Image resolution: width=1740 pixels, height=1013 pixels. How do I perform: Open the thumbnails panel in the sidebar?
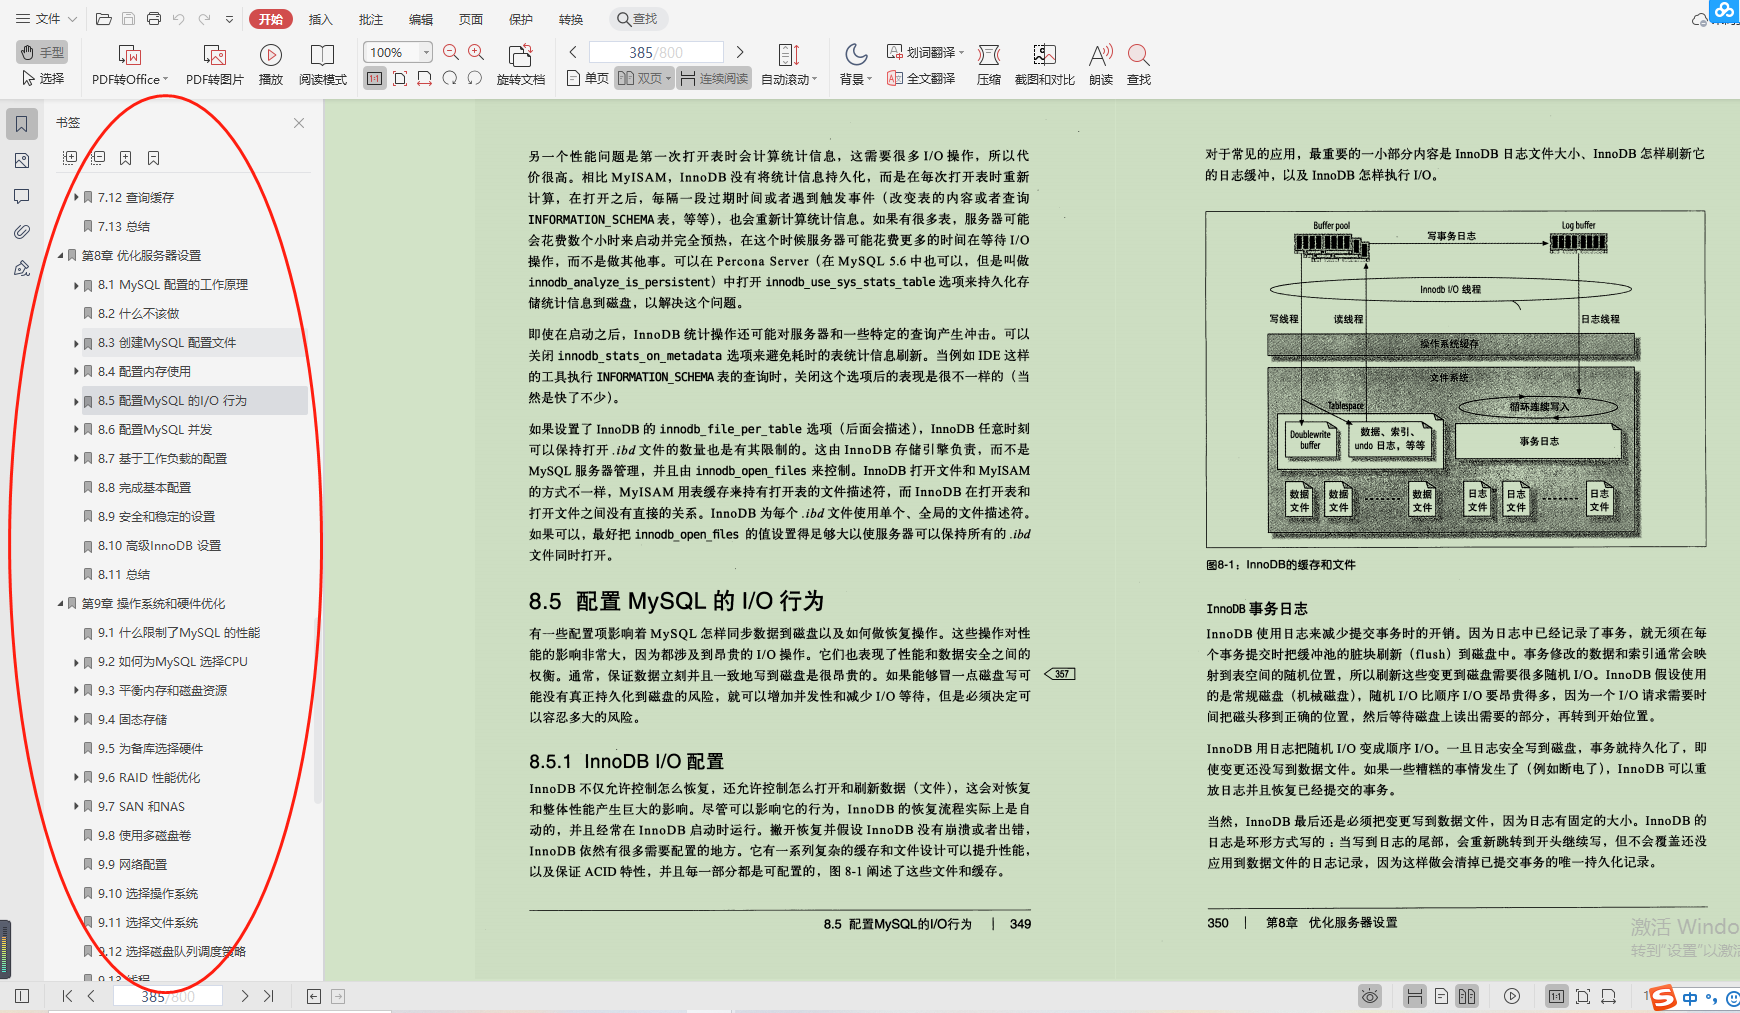(22, 160)
